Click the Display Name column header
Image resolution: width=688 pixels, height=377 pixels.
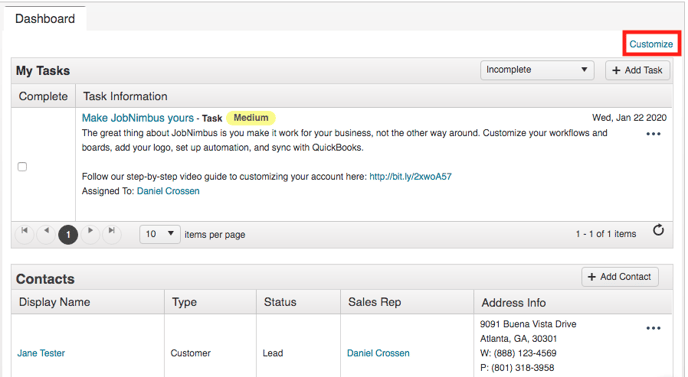point(88,302)
